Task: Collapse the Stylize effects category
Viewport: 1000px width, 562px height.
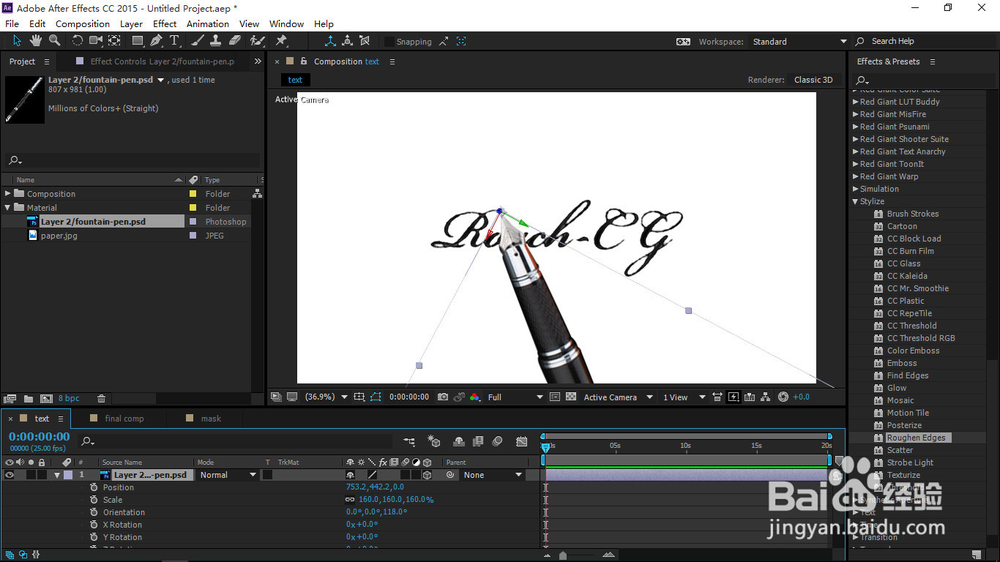Action: point(855,202)
